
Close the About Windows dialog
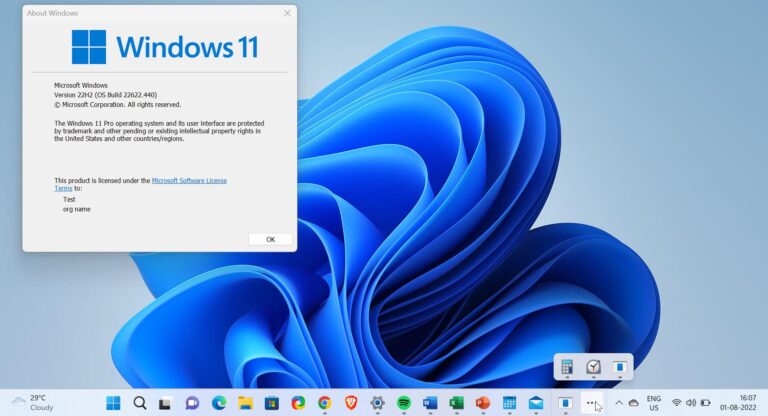coord(288,13)
